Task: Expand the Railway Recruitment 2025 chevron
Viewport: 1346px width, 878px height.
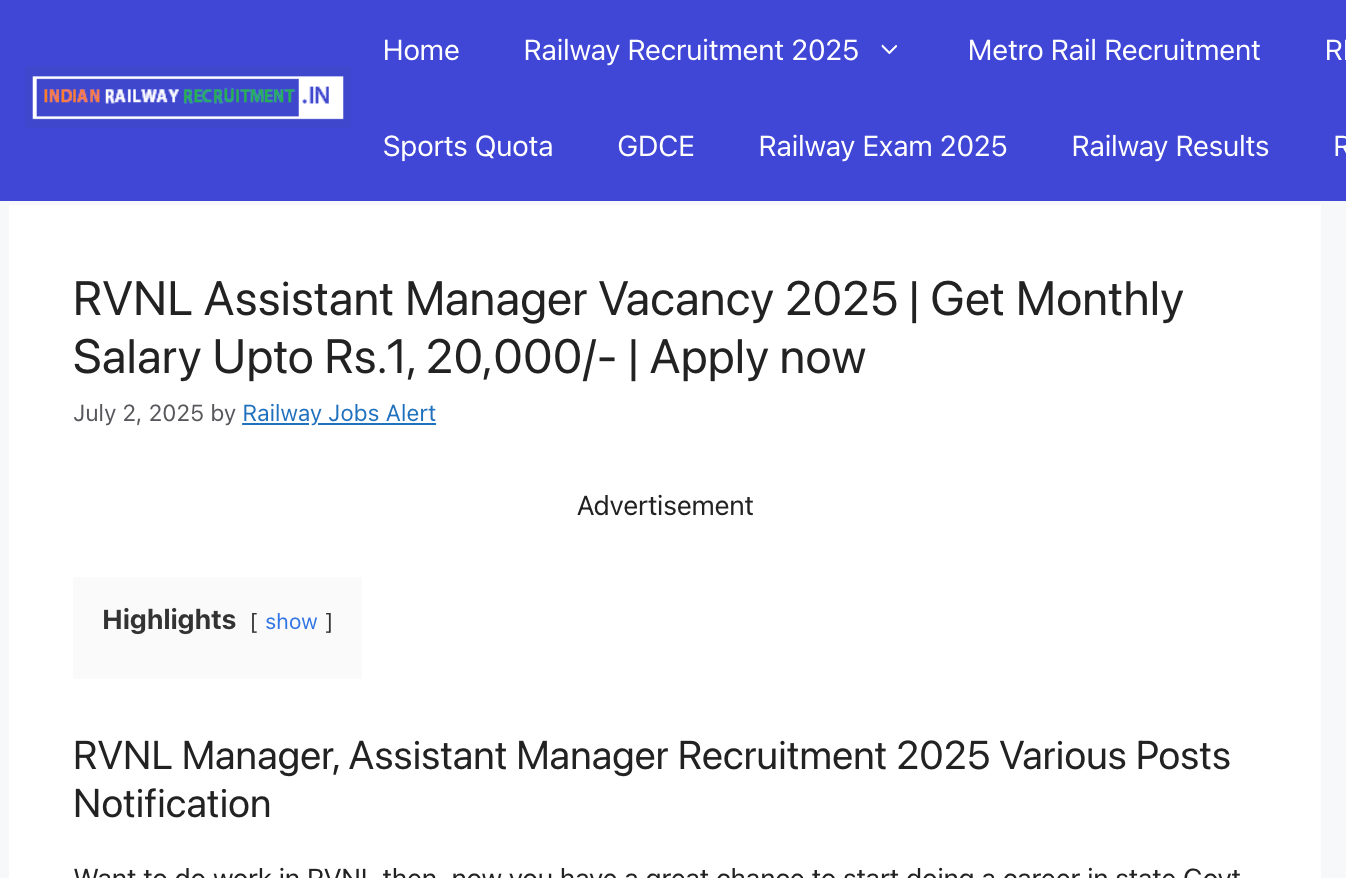Action: [889, 50]
